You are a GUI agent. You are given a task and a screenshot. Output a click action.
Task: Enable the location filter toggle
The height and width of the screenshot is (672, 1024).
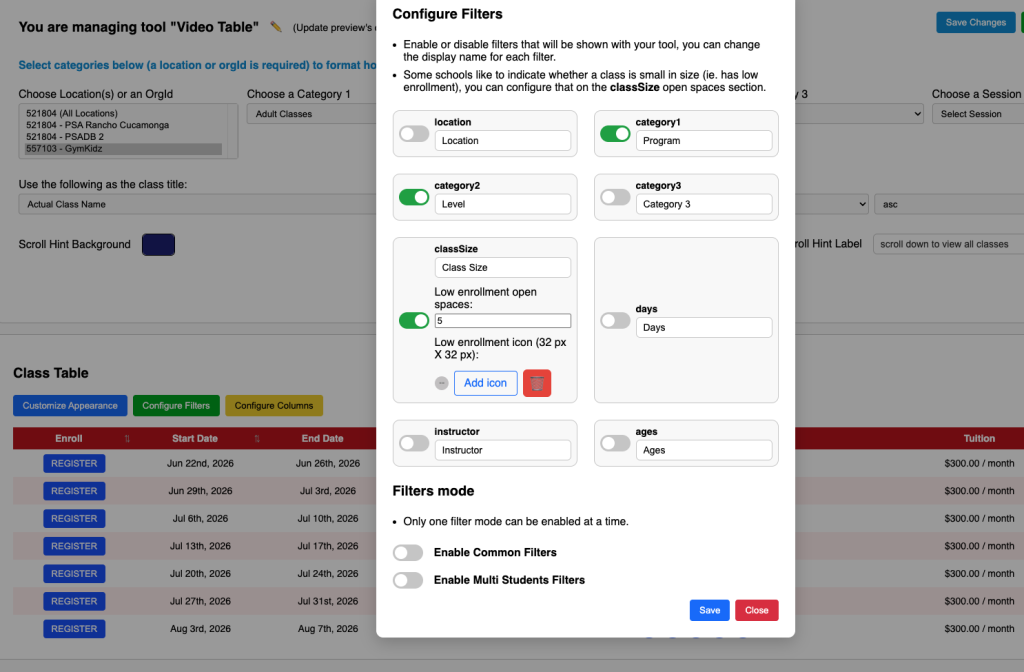pos(414,133)
